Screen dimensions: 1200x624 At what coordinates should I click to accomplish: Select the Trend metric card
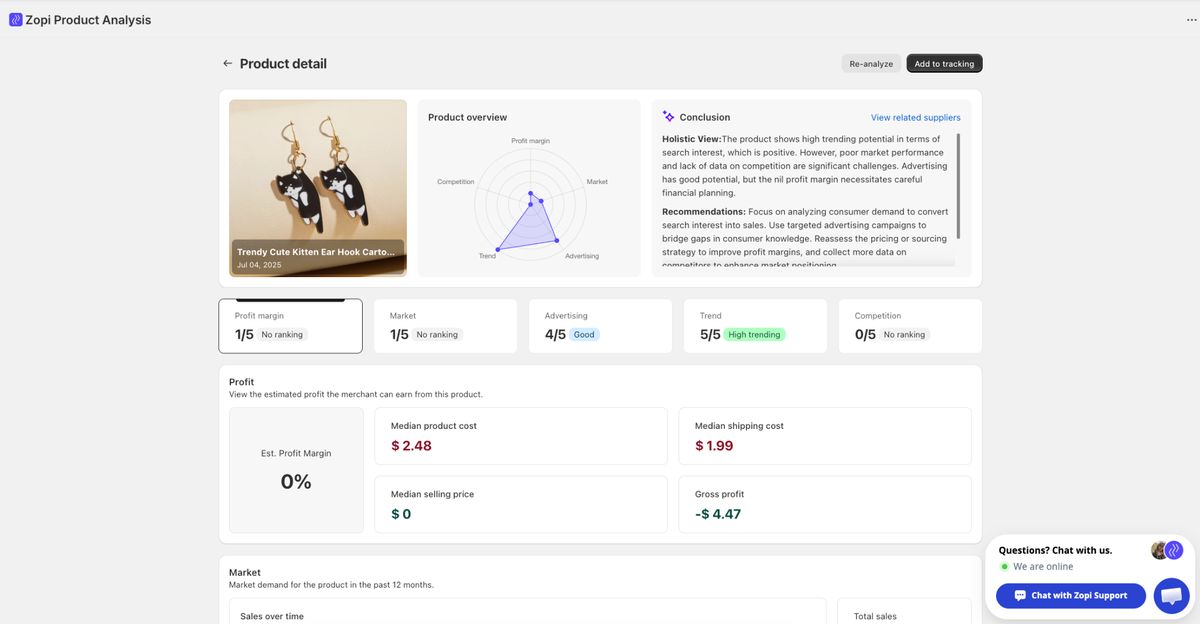tap(755, 325)
